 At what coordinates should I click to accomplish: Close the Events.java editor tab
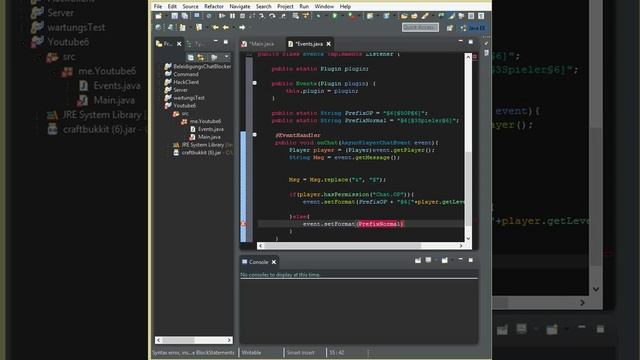tap(329, 44)
